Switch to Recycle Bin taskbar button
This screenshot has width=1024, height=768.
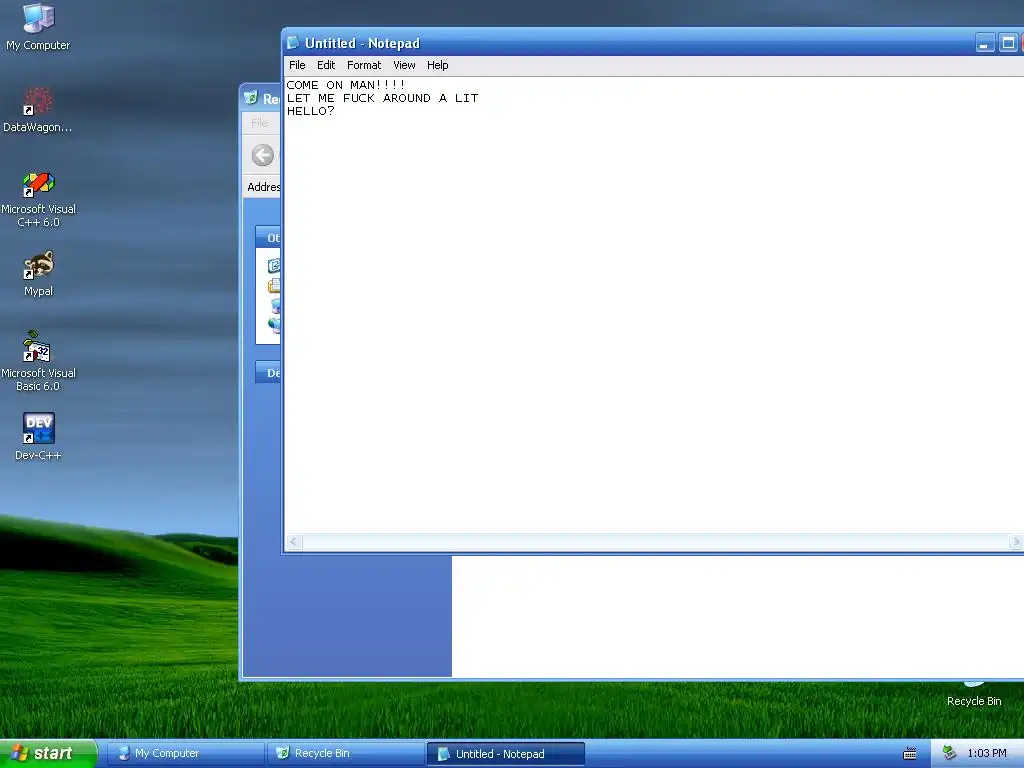[345, 754]
